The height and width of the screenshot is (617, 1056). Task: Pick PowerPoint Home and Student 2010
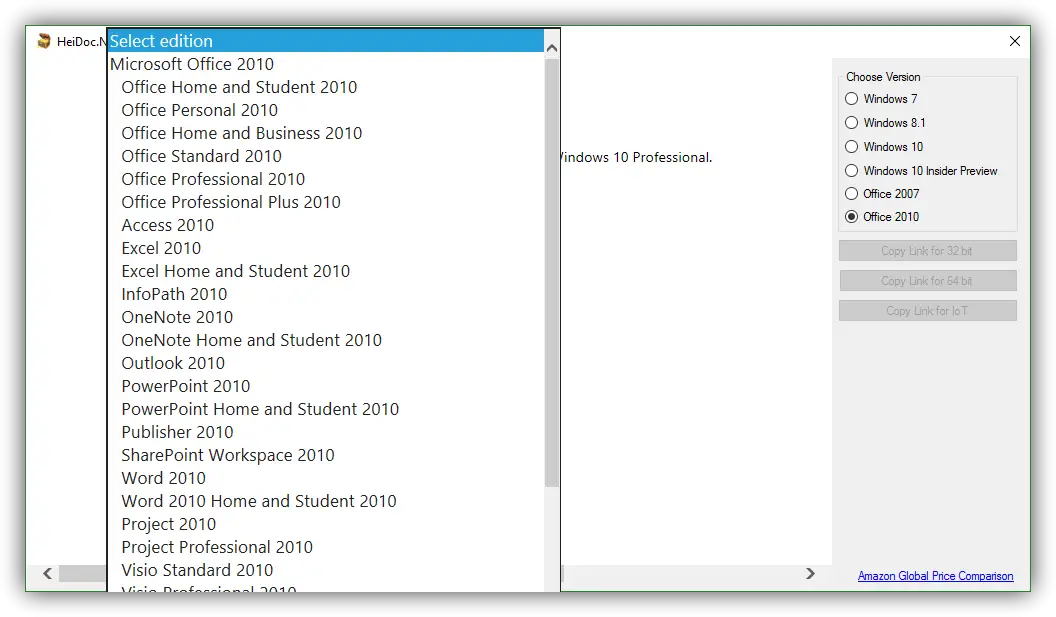tap(326, 409)
